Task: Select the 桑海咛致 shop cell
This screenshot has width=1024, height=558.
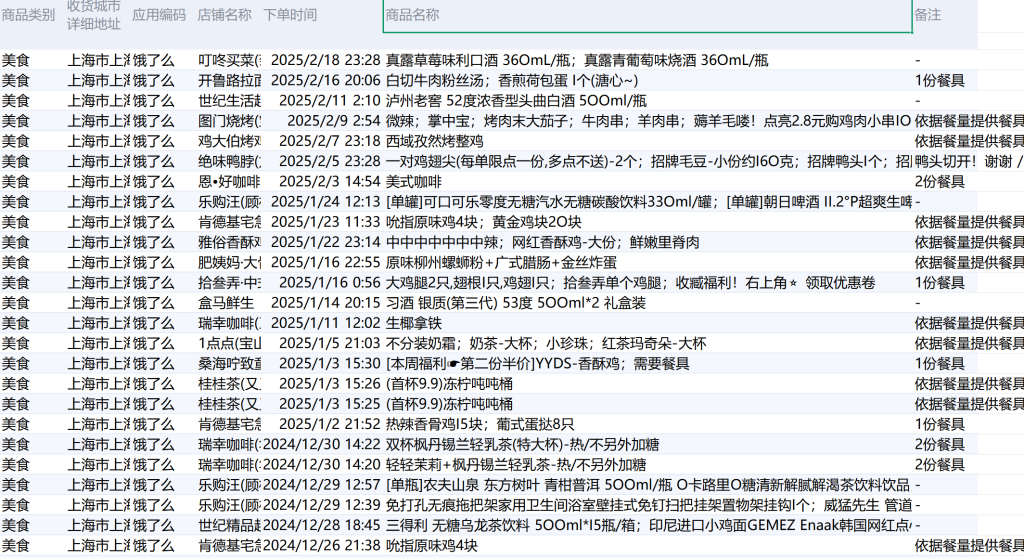Action: (229, 364)
